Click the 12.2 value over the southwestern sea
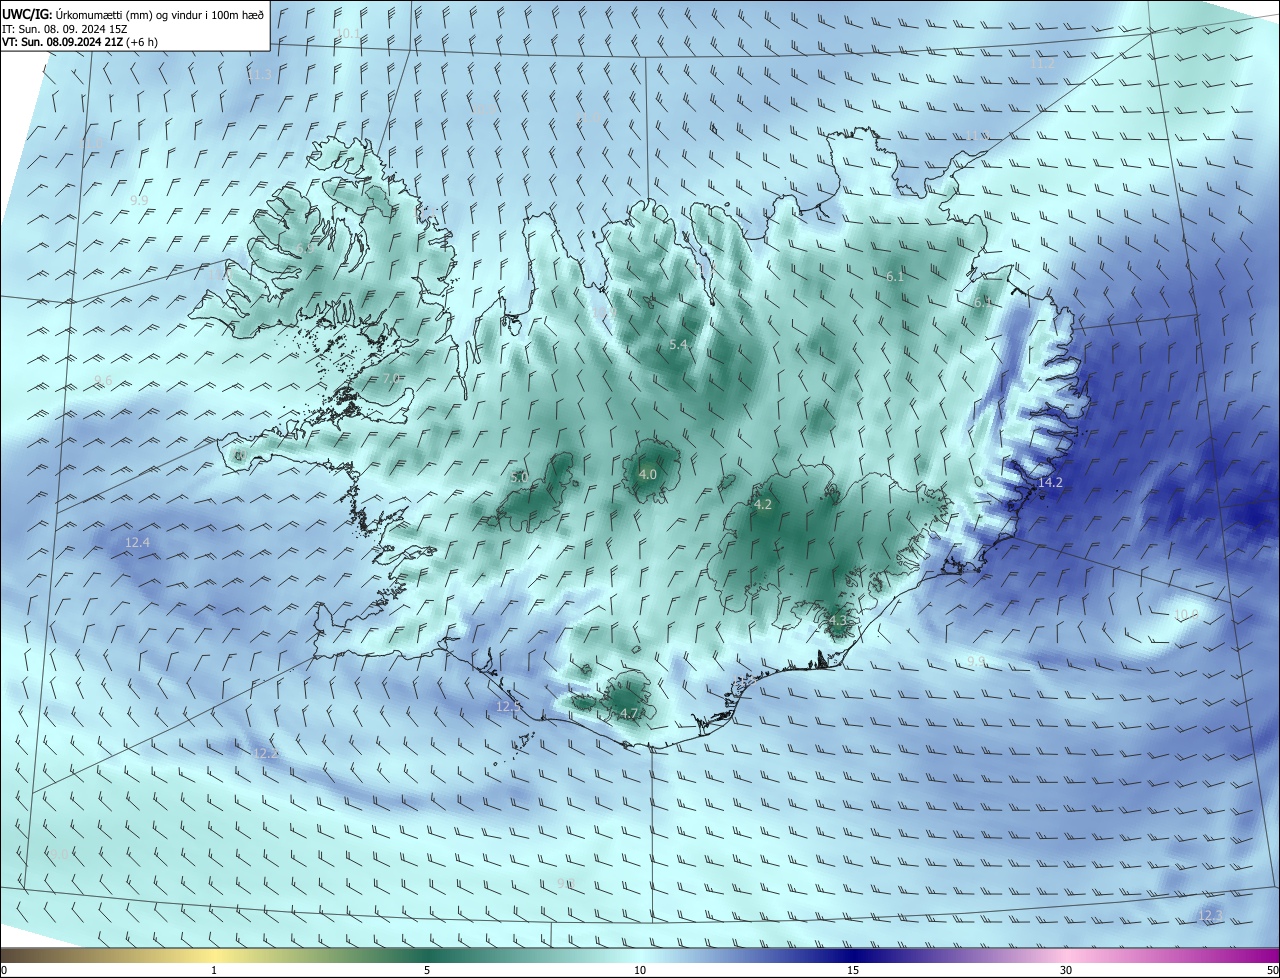The height and width of the screenshot is (978, 1280). click(x=266, y=753)
